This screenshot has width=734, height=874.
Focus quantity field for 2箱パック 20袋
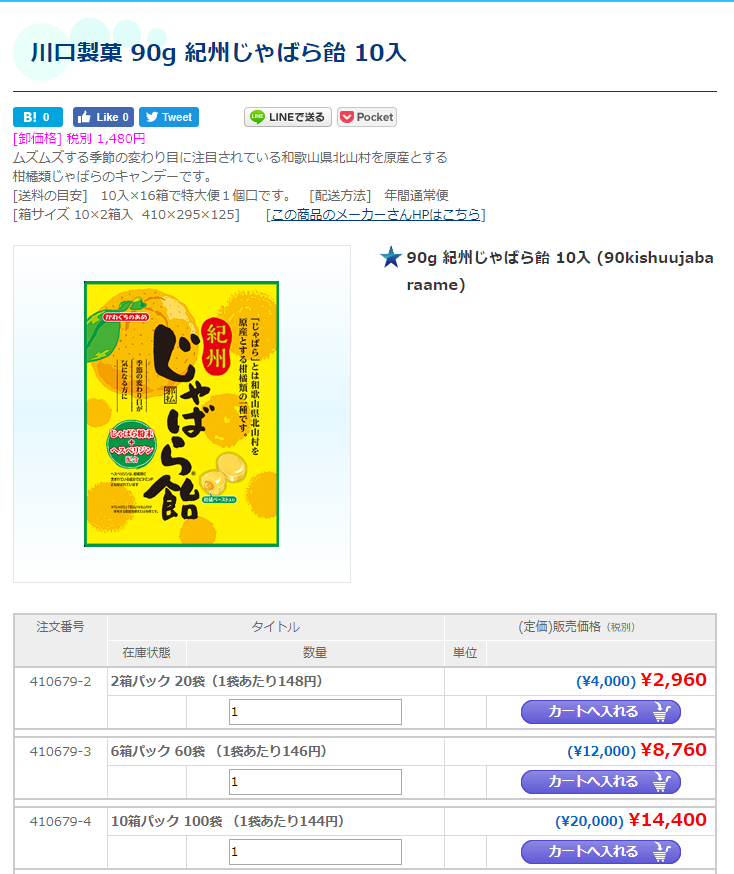(315, 712)
